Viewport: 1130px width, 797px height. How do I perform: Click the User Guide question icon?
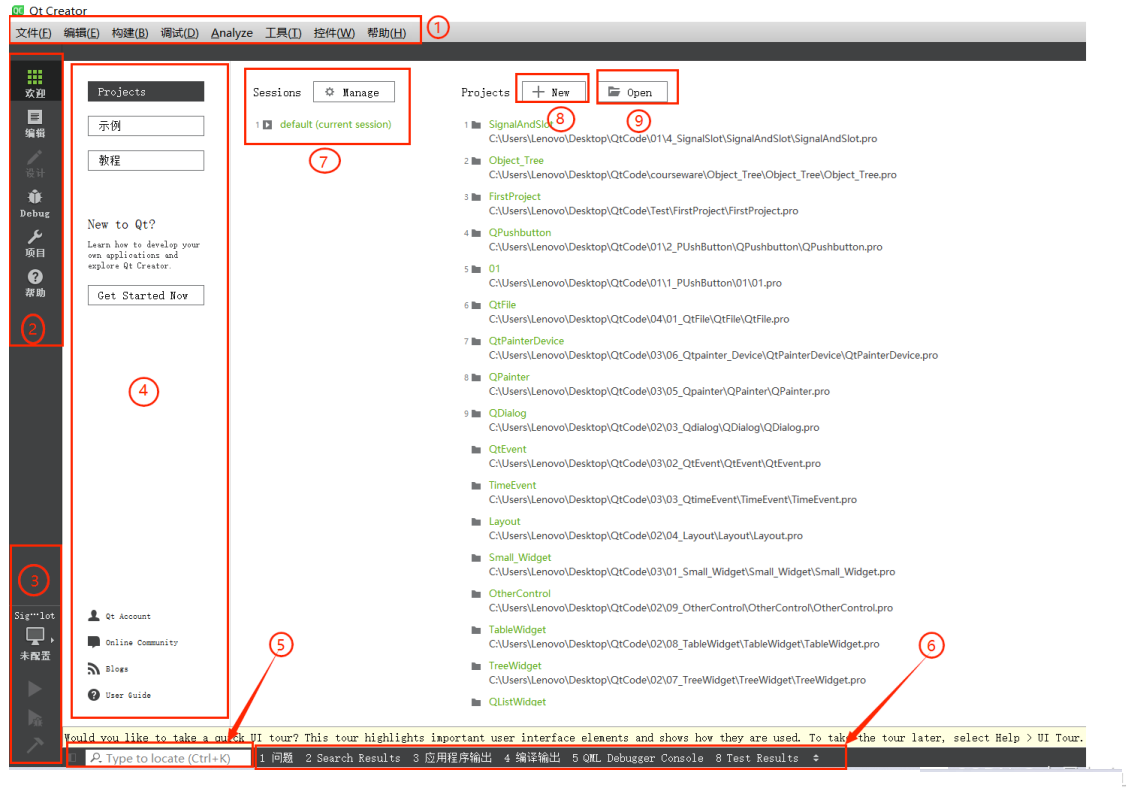[x=94, y=695]
